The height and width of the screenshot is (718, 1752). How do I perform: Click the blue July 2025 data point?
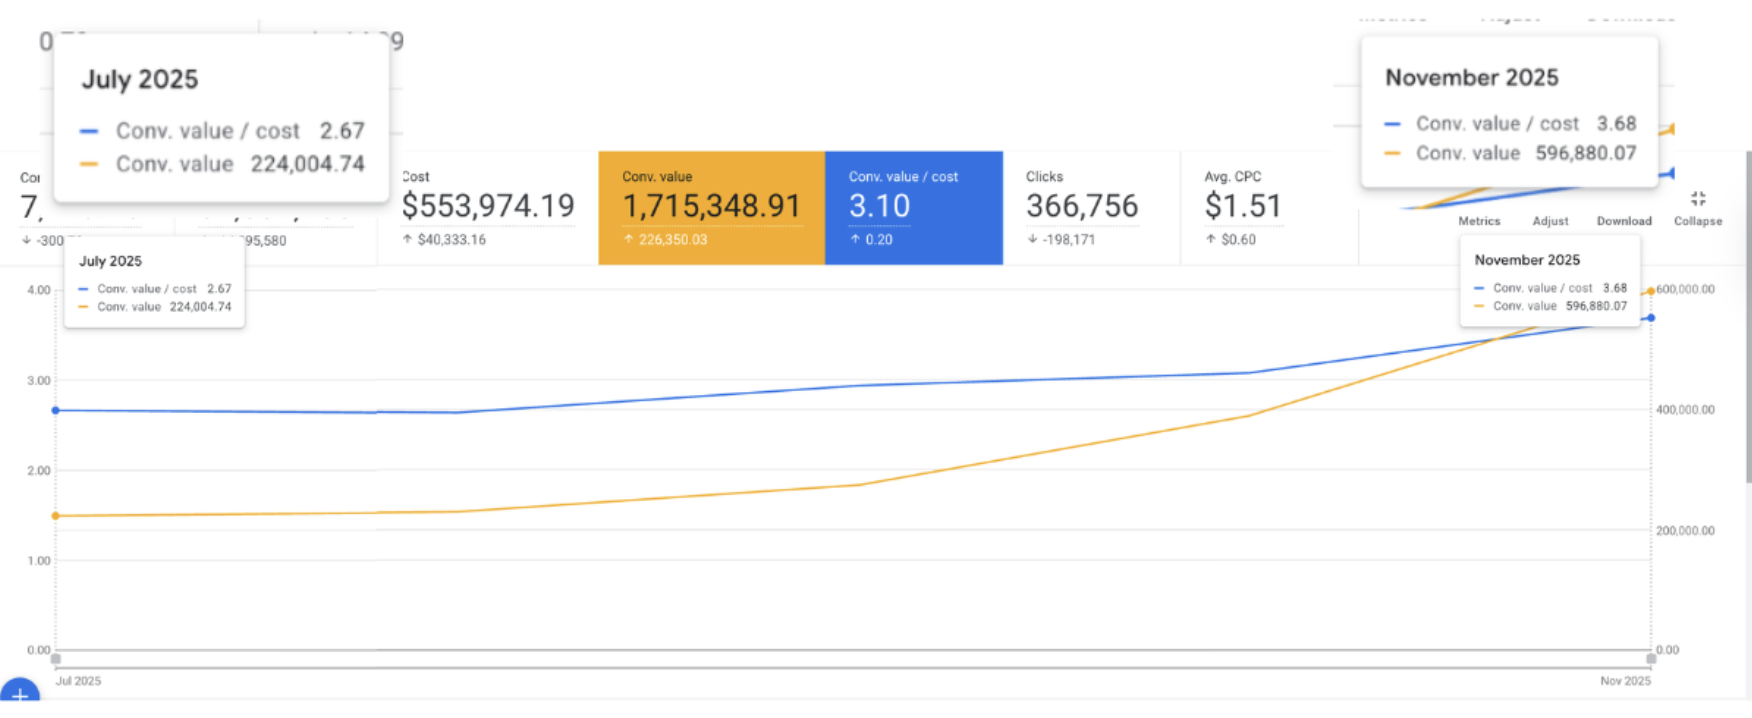(x=56, y=410)
